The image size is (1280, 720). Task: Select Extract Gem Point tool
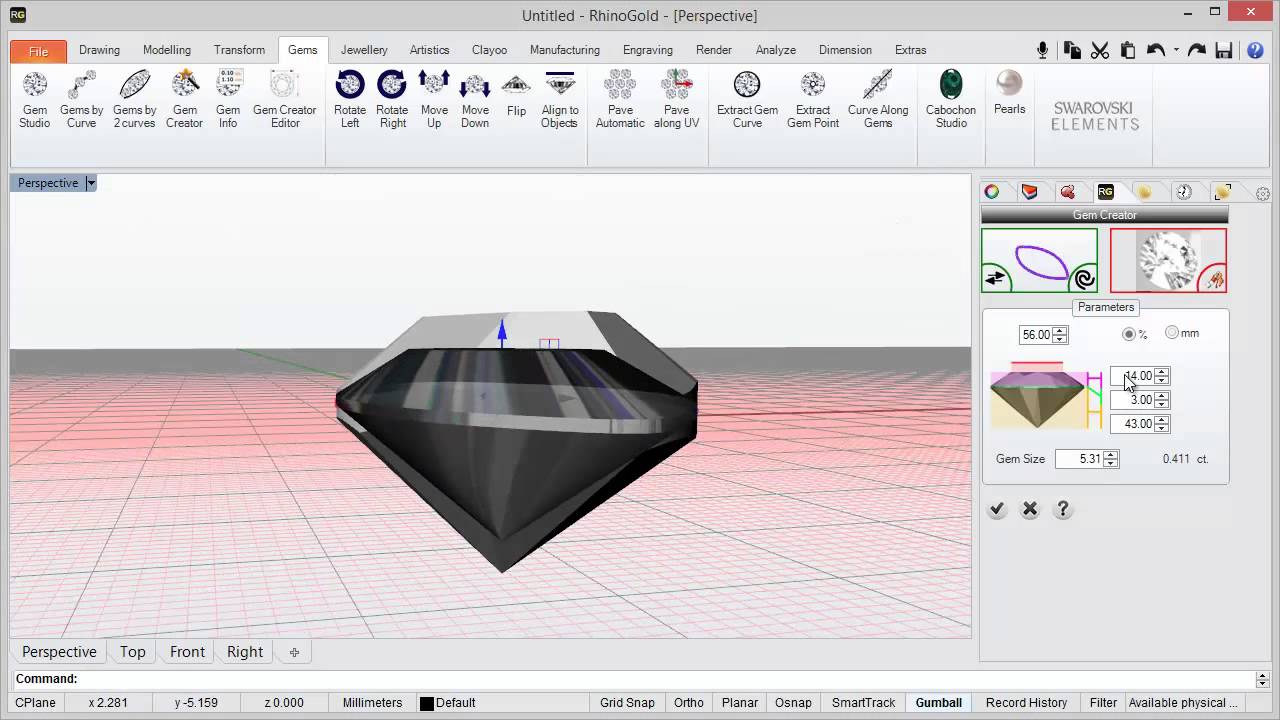(813, 100)
